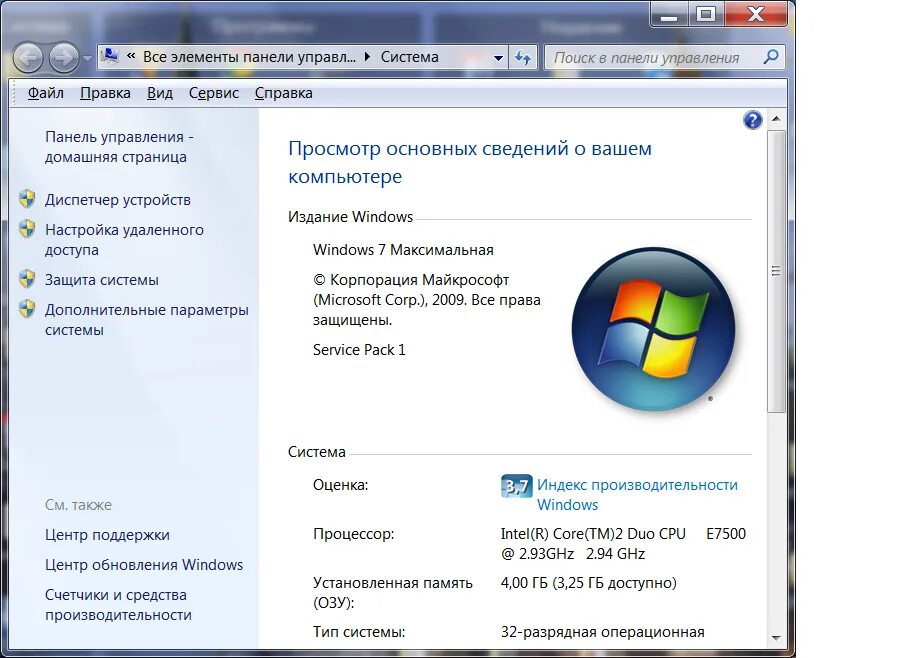
Task: Click shield icon beside 'Настройка удаленного доступа'
Action: pyautogui.click(x=27, y=229)
